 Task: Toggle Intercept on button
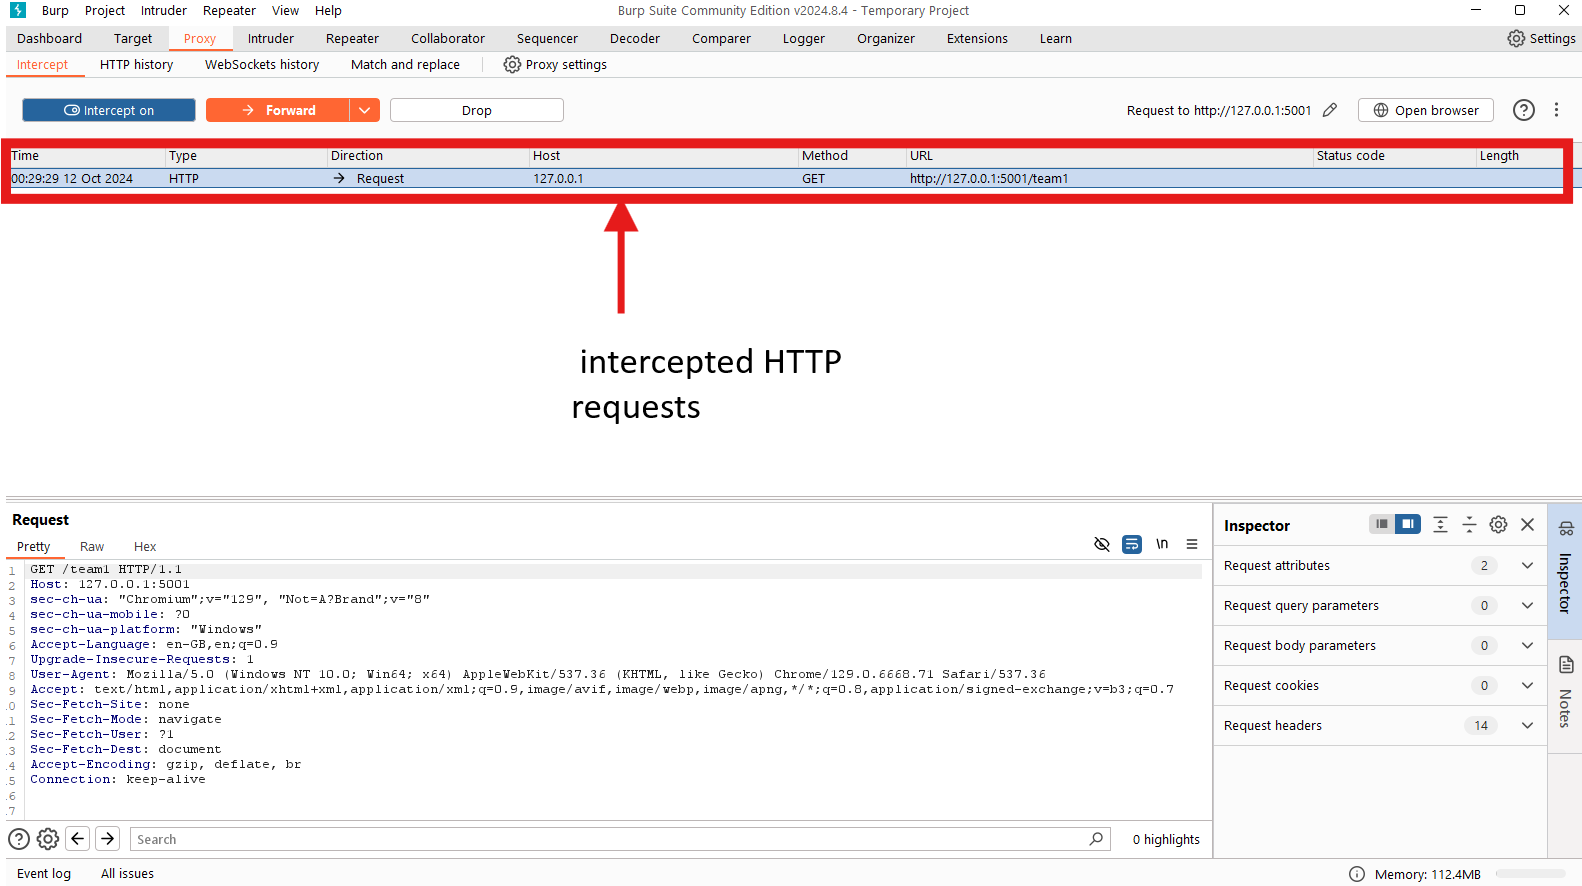pos(109,110)
